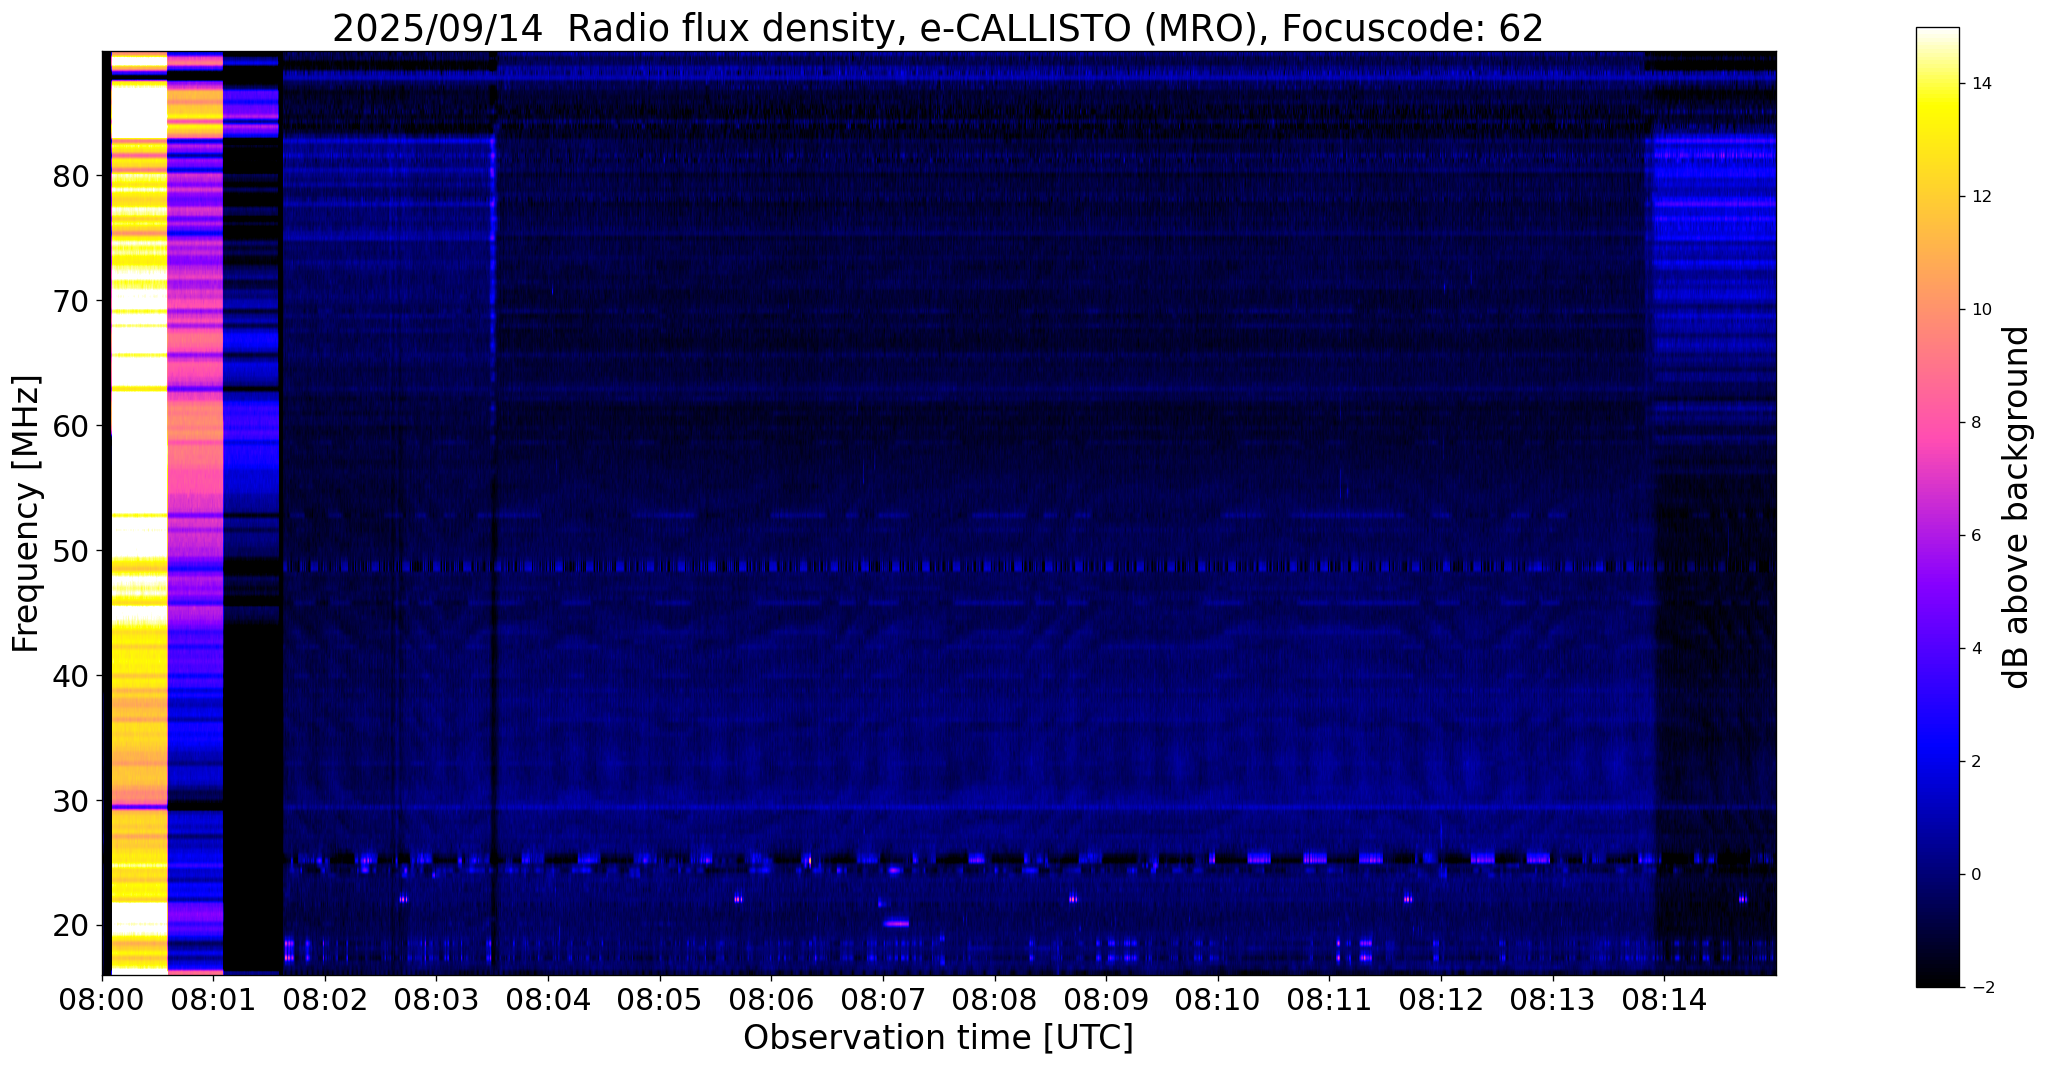Click the 50 MHz frequency tick label
The image size is (2047, 1067).
tap(71, 552)
